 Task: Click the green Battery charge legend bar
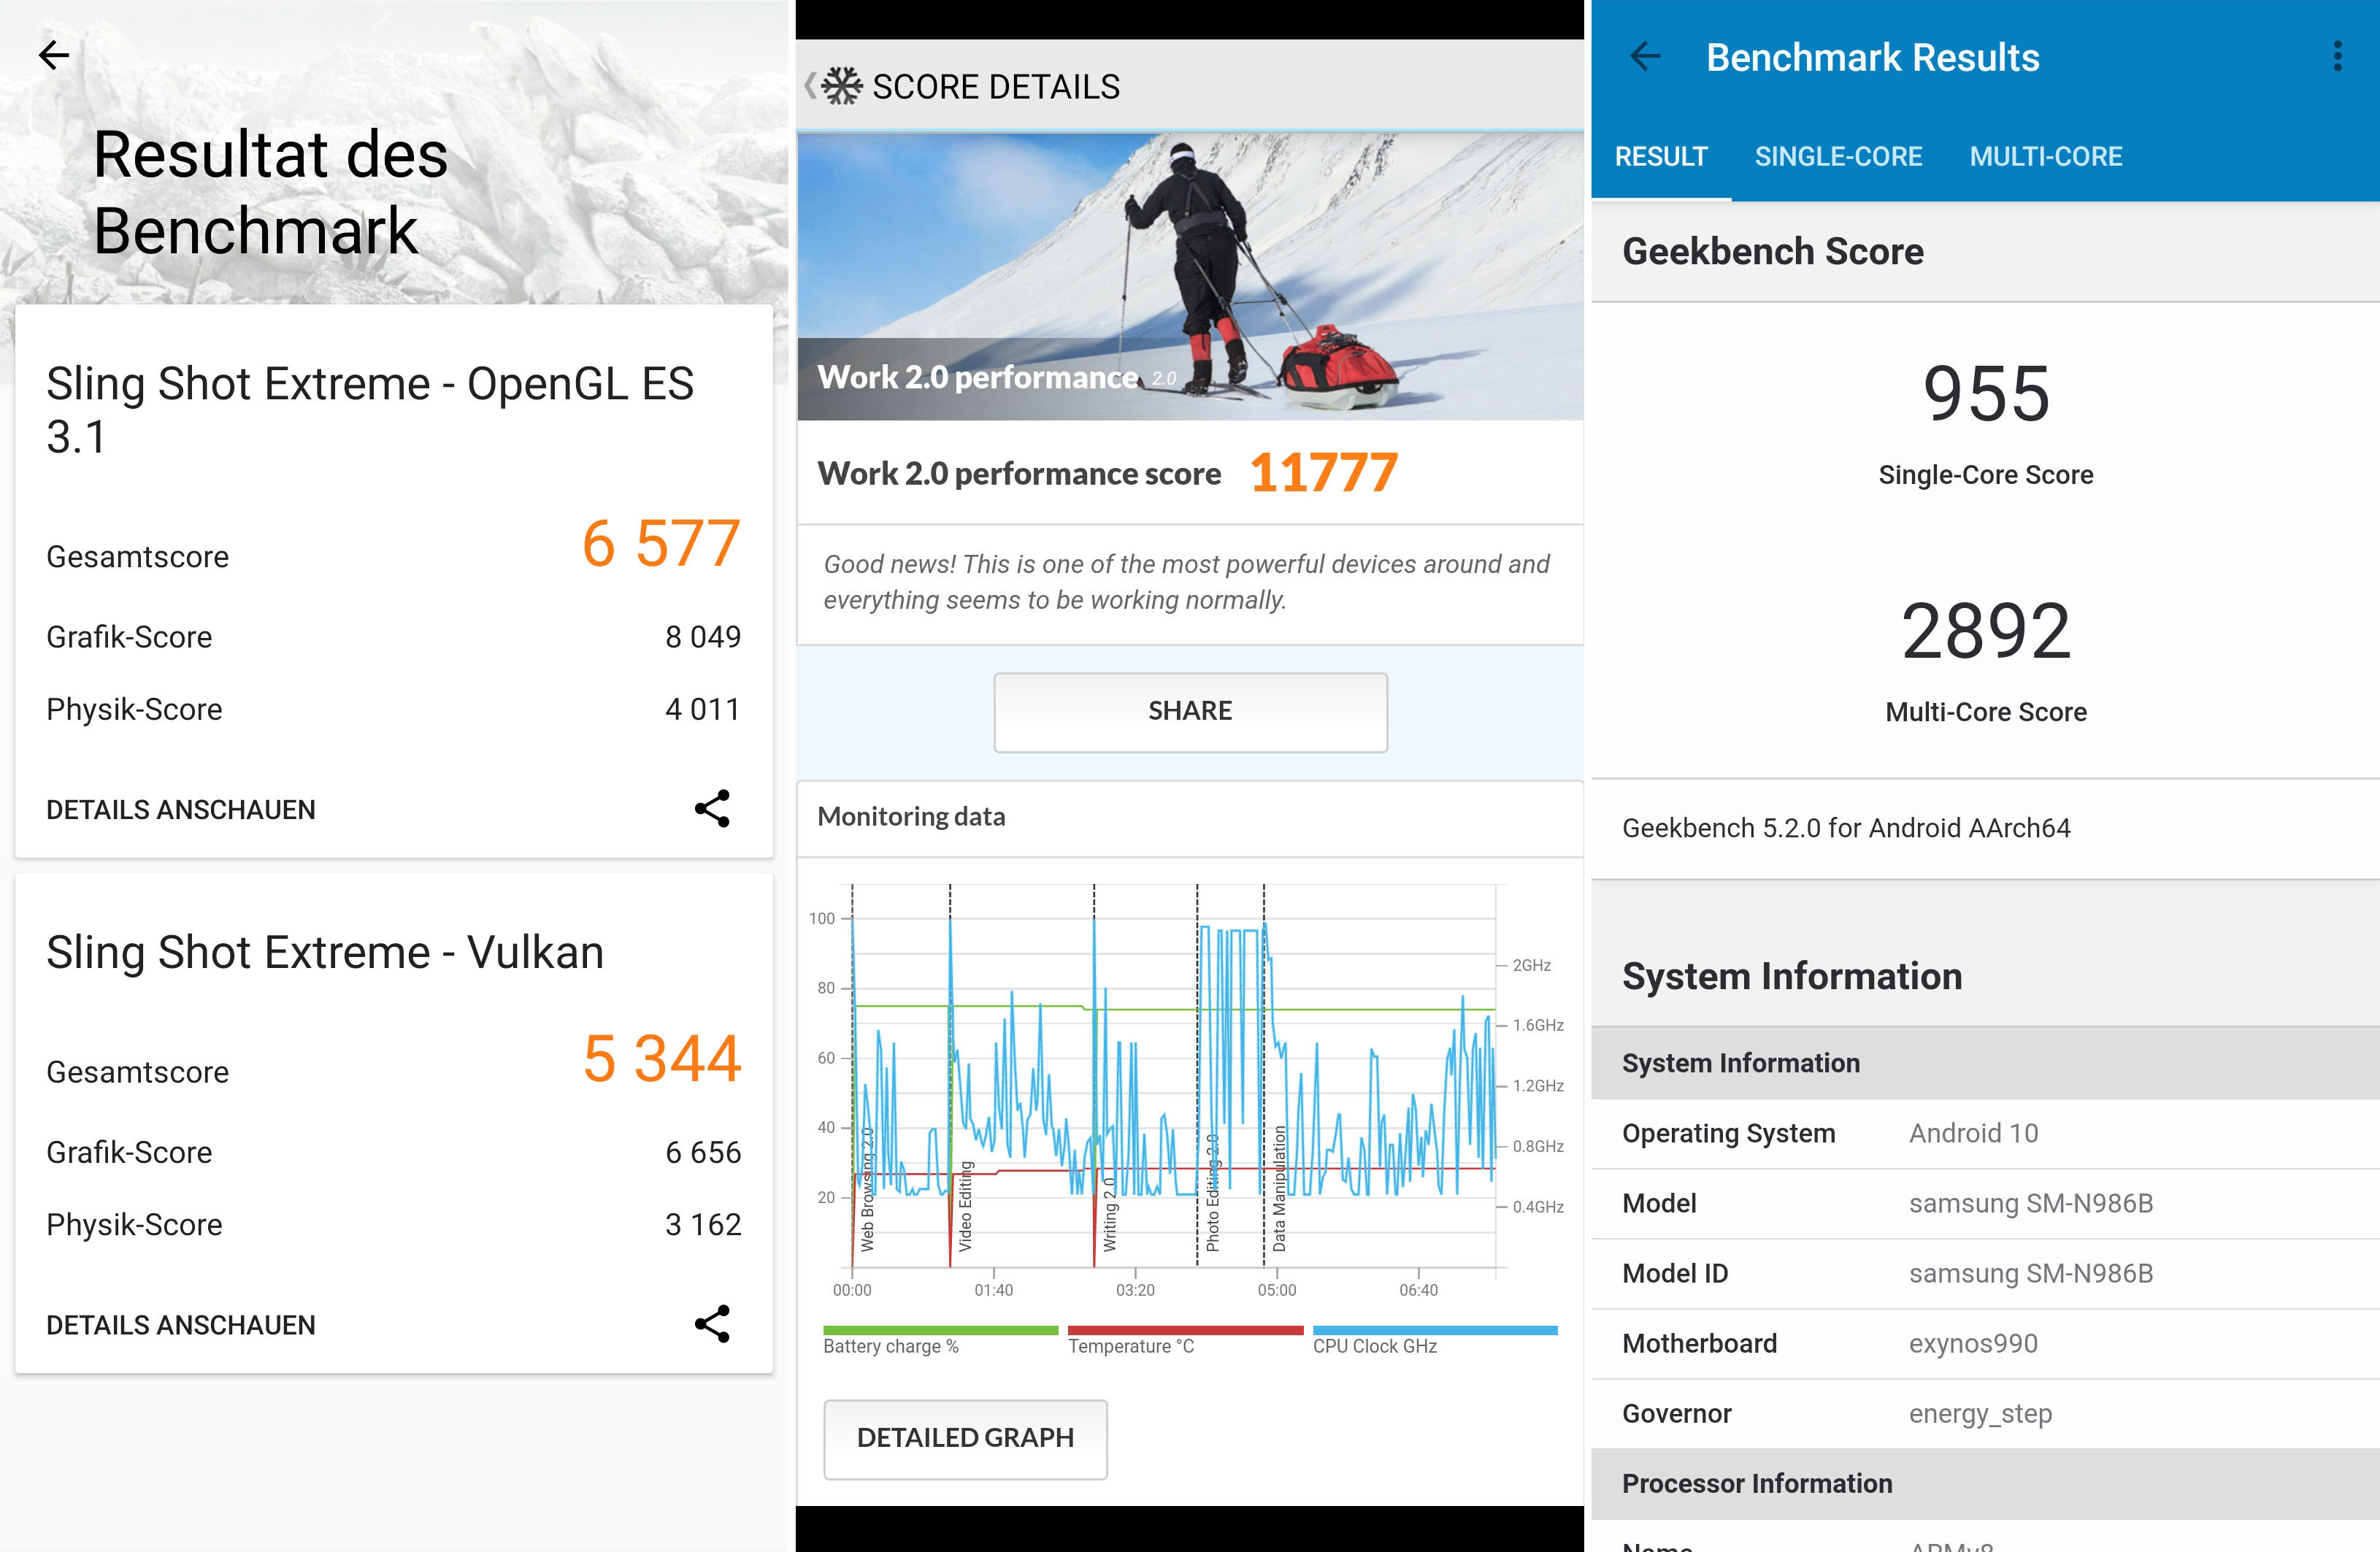click(x=940, y=1331)
